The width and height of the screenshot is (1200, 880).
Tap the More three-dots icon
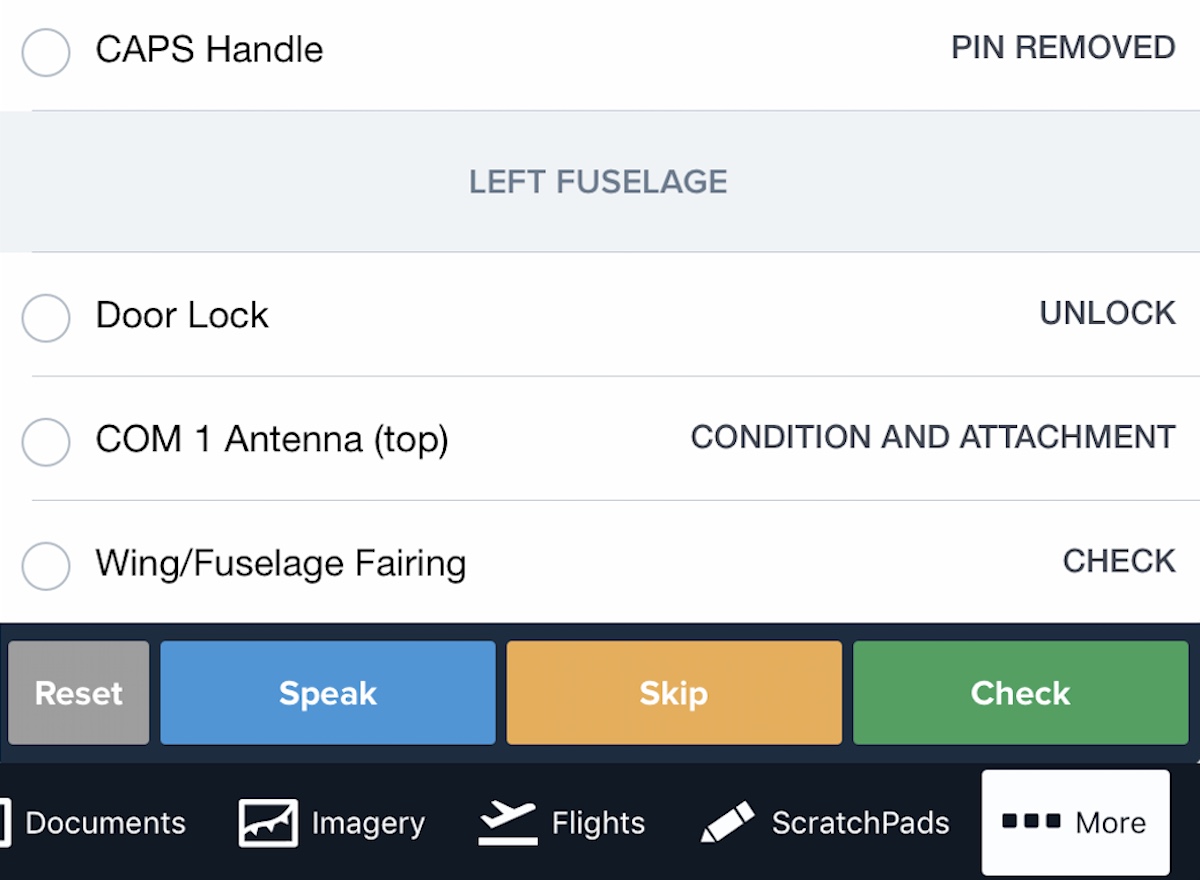click(1031, 822)
